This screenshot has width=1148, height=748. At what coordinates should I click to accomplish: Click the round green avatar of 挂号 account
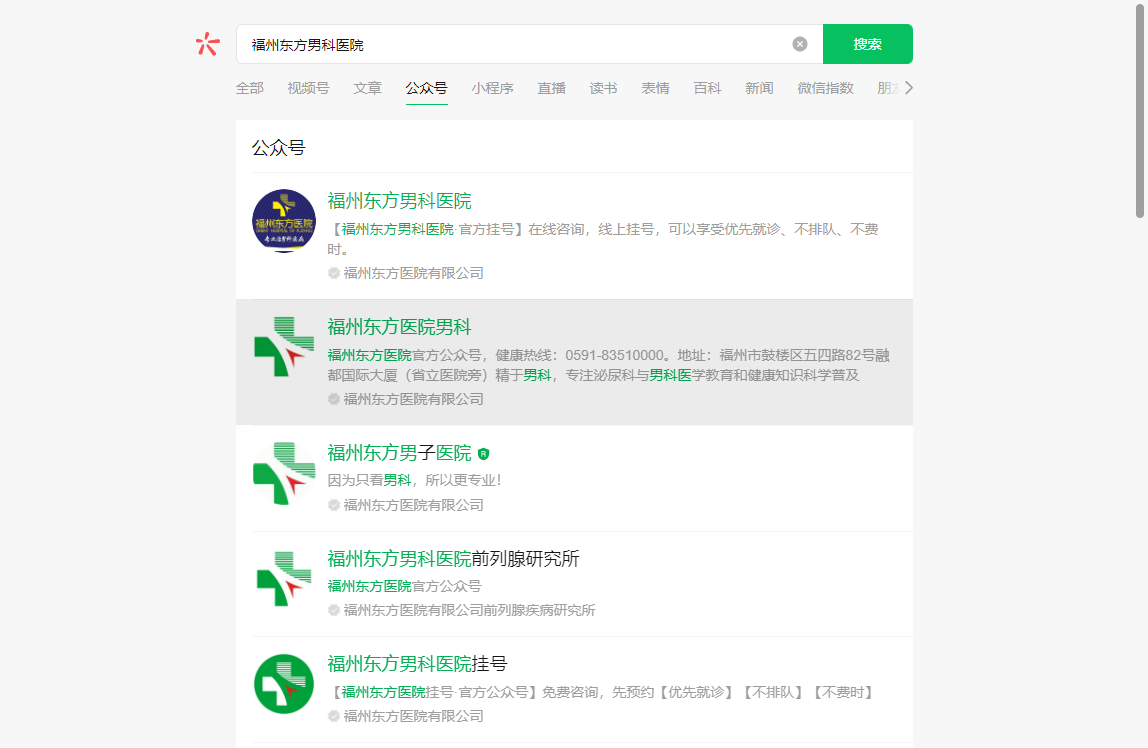284,684
